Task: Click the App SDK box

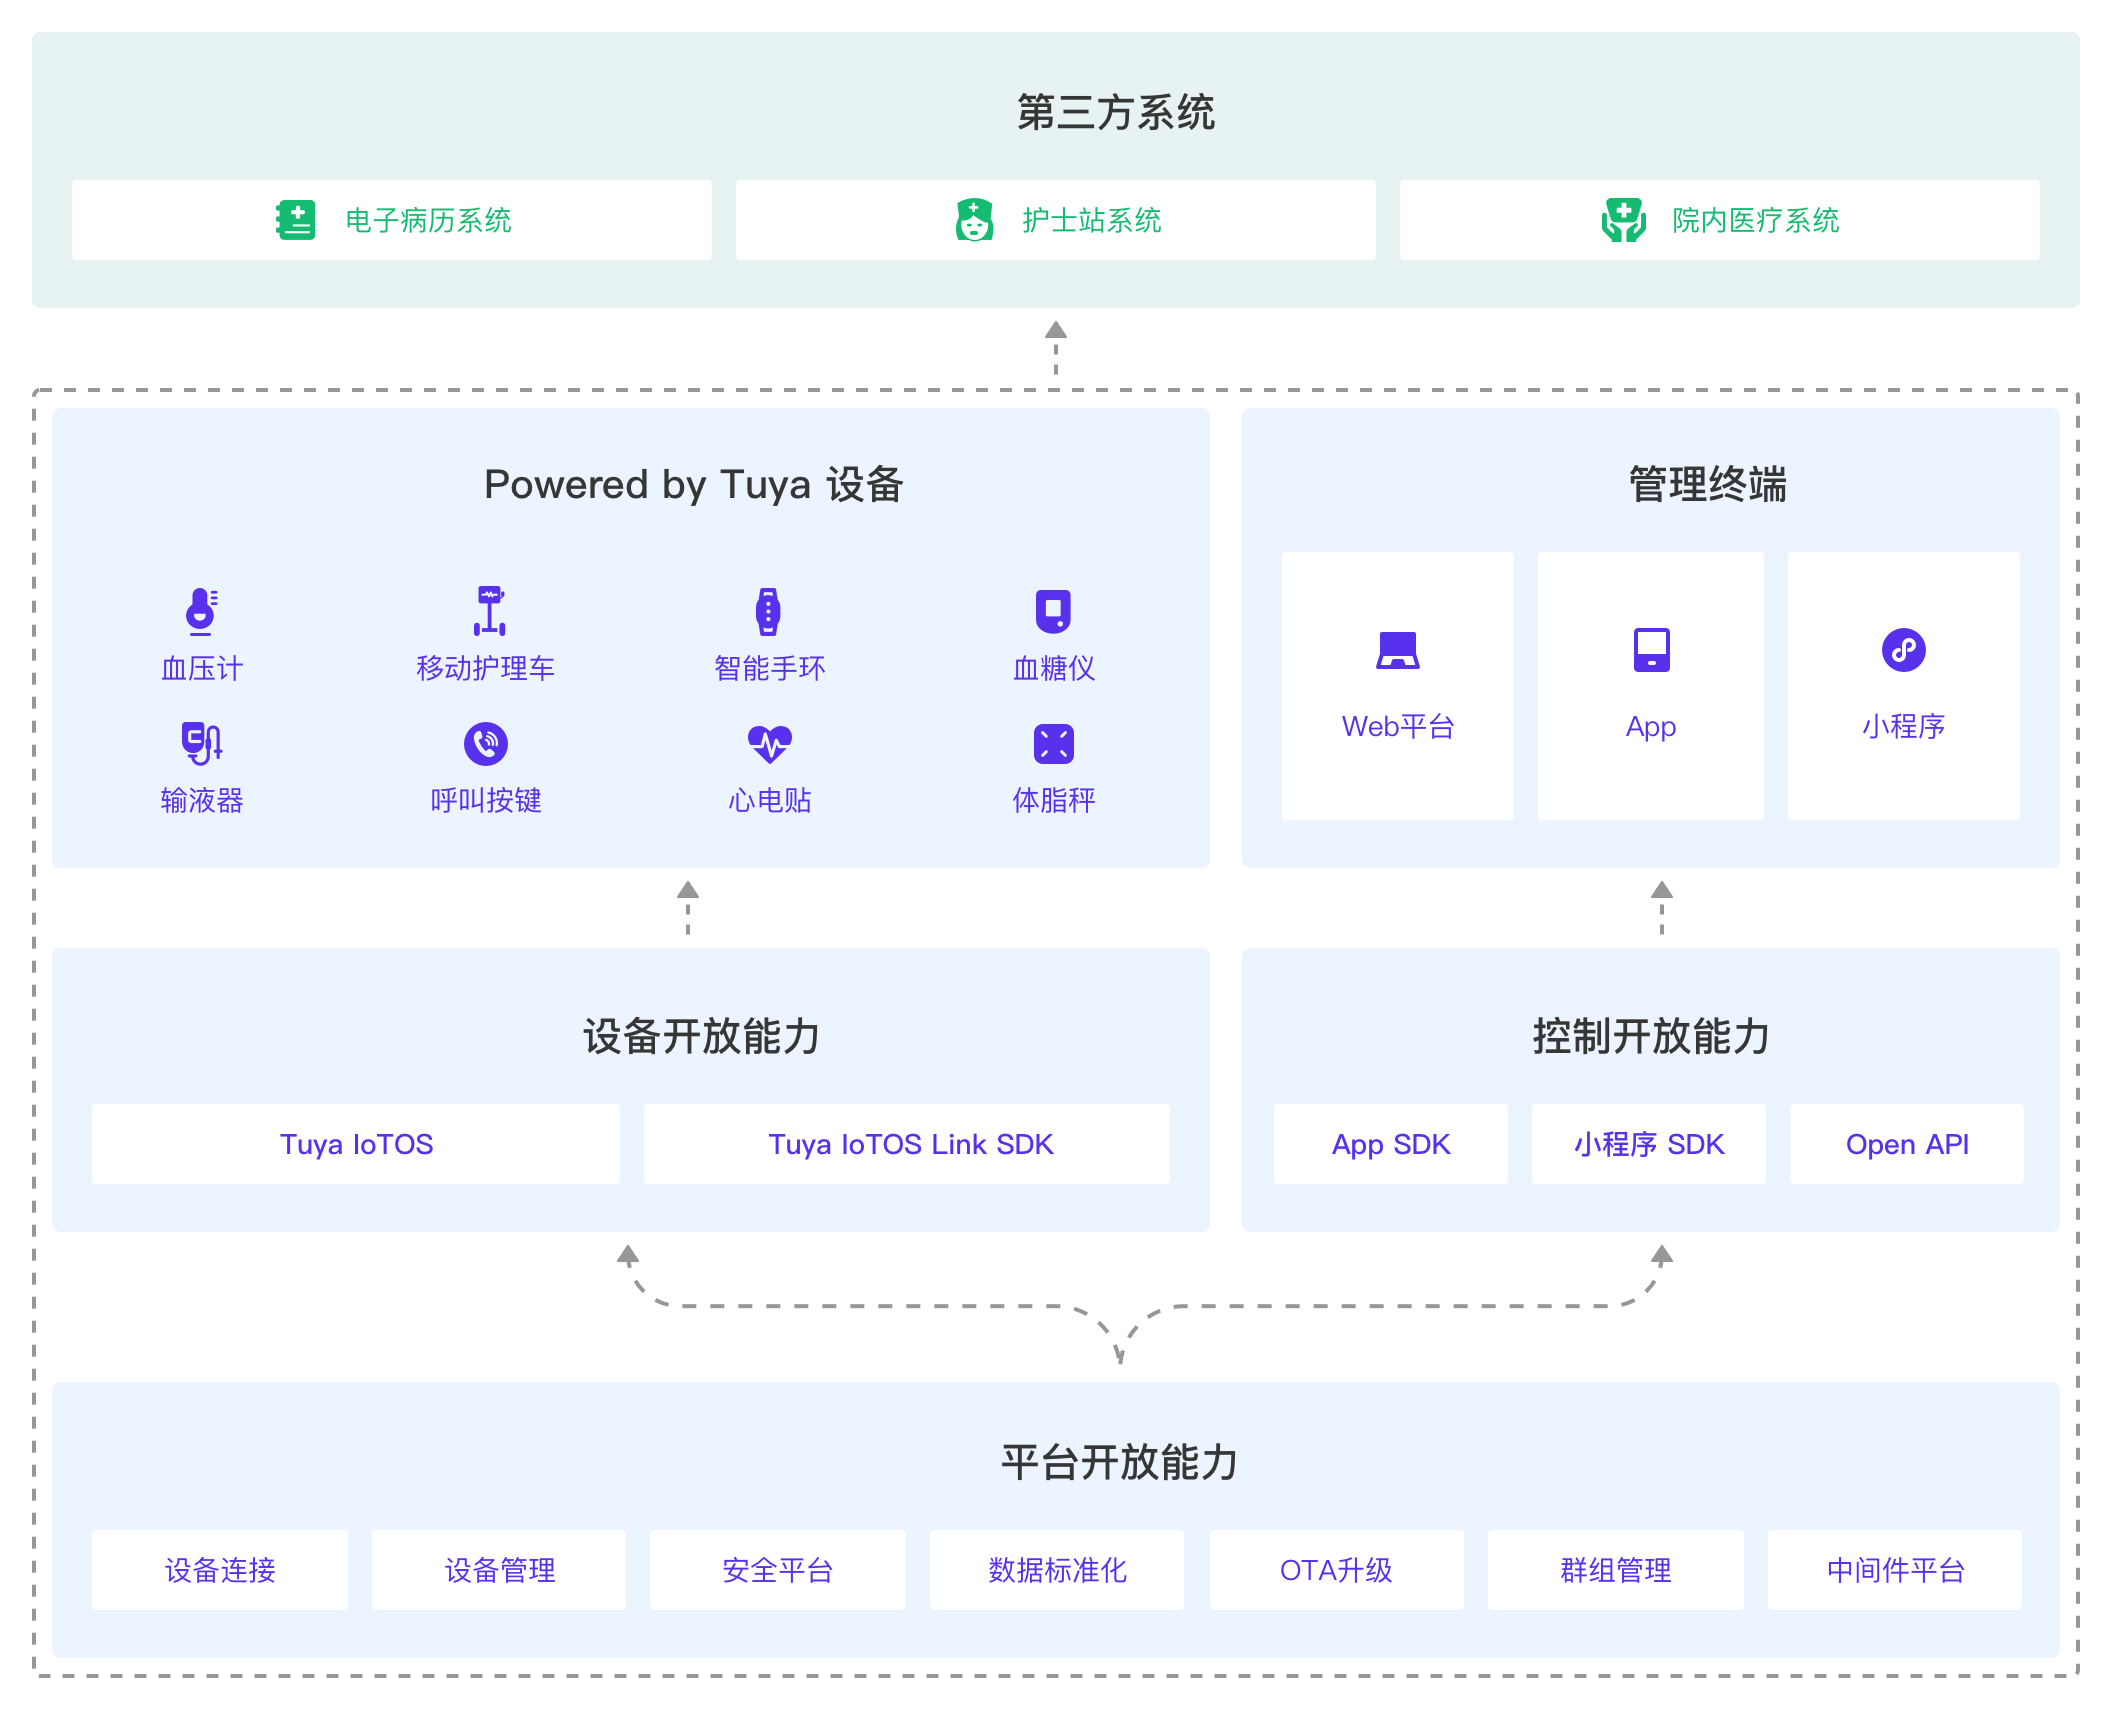Action: (1391, 1144)
